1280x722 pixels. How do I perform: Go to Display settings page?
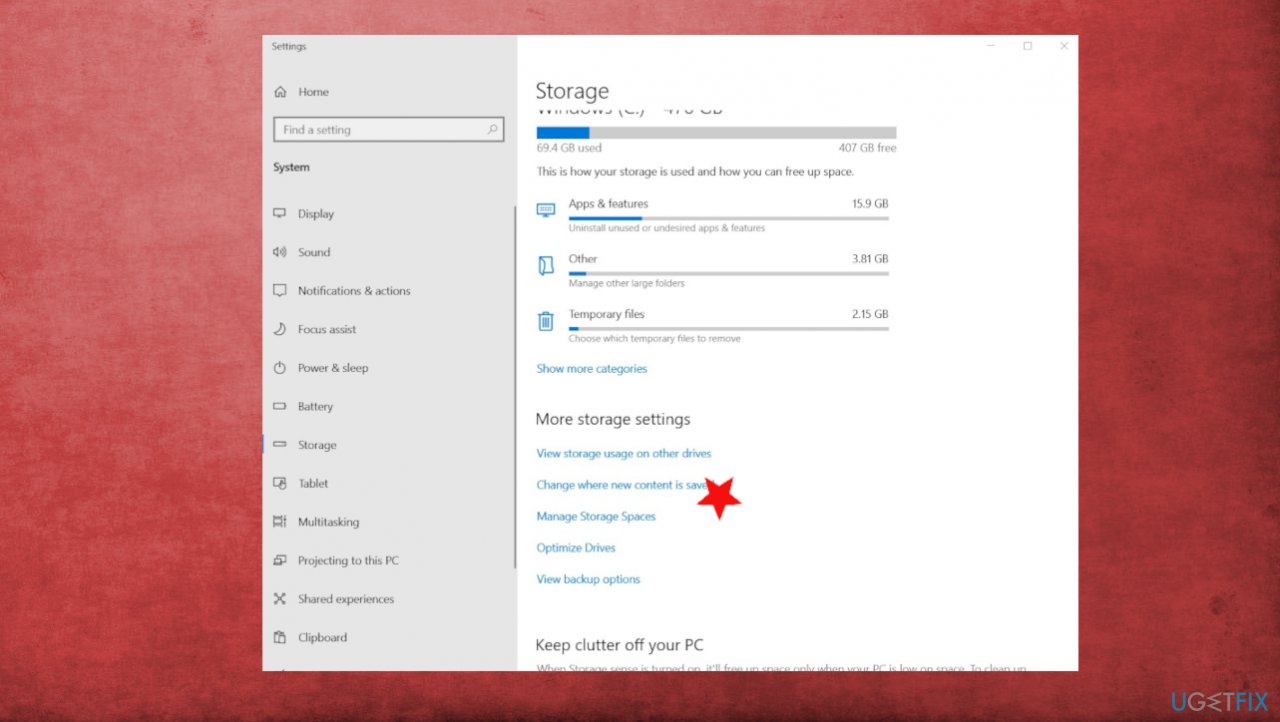pyautogui.click(x=316, y=214)
